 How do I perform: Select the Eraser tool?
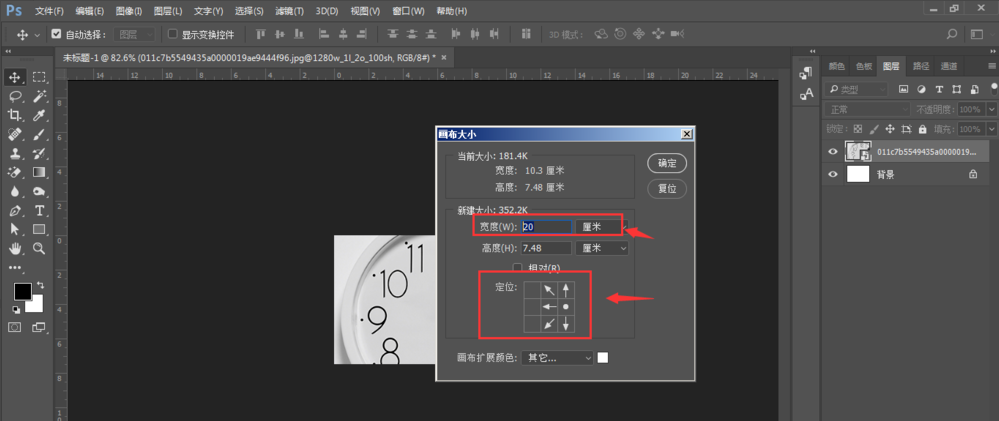click(14, 172)
